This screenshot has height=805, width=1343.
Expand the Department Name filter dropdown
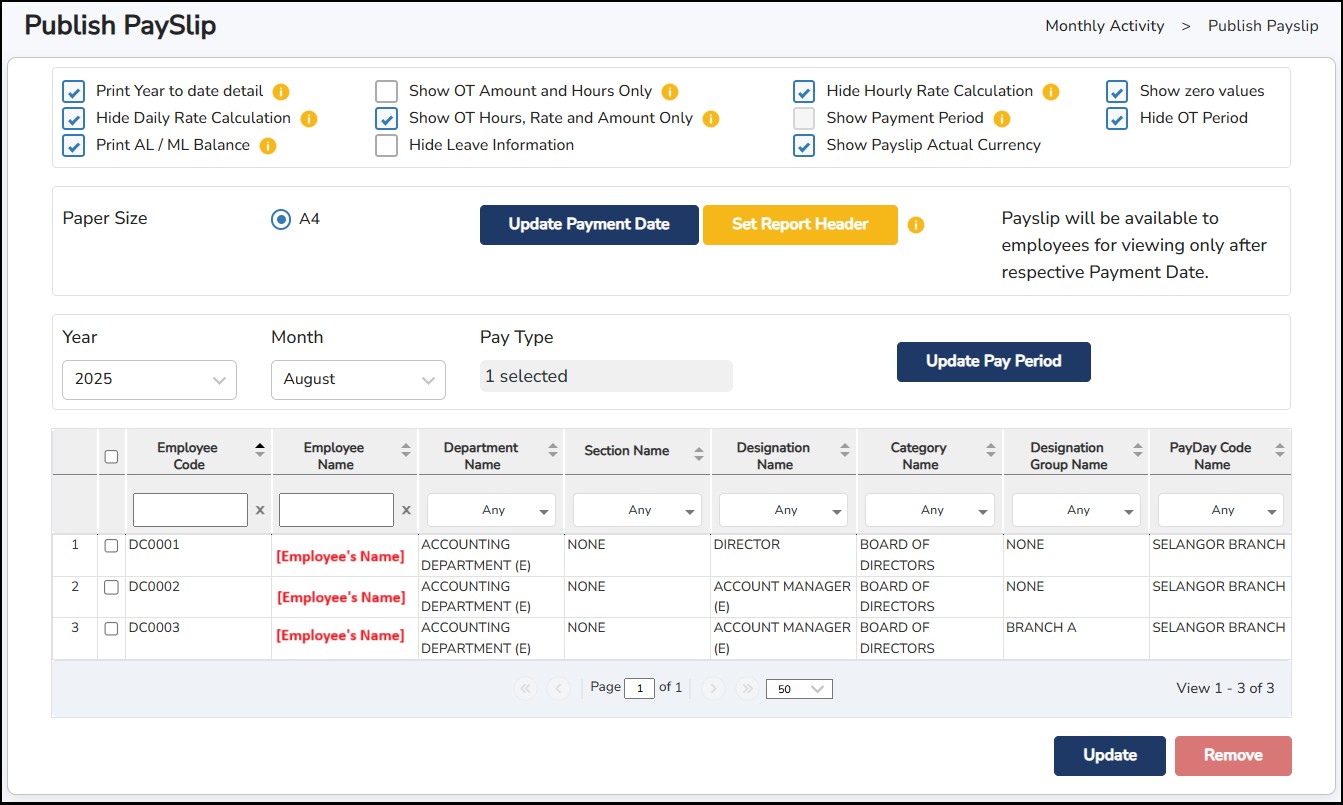click(x=492, y=510)
